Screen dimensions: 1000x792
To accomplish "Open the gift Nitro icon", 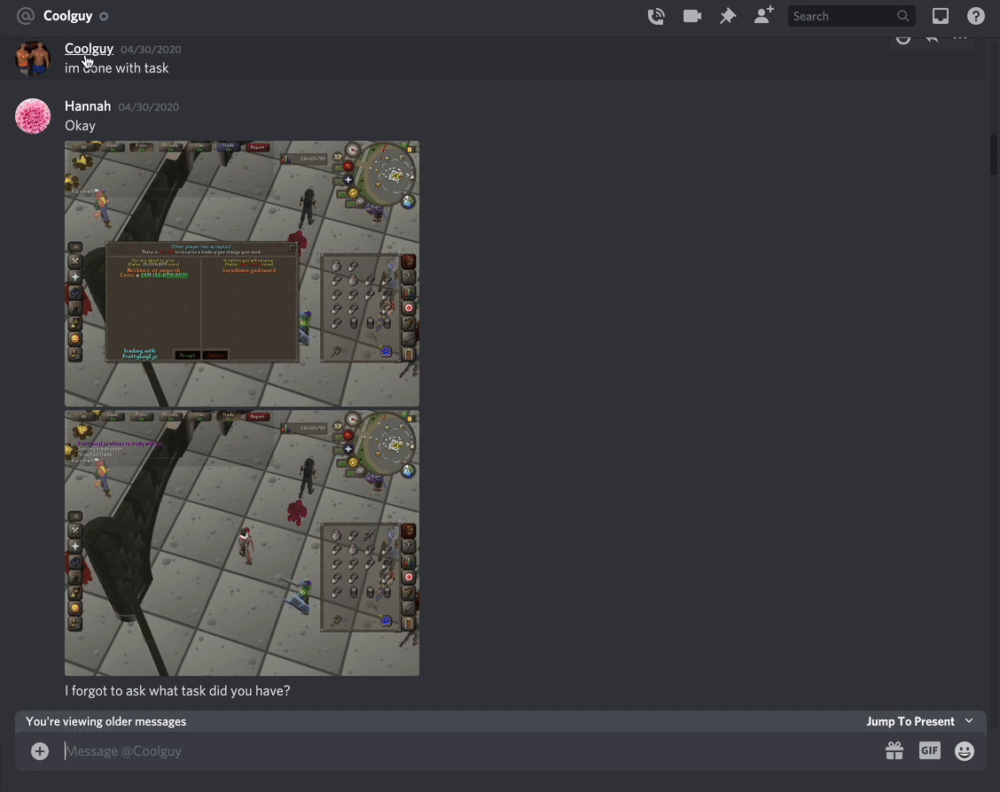I will point(894,751).
